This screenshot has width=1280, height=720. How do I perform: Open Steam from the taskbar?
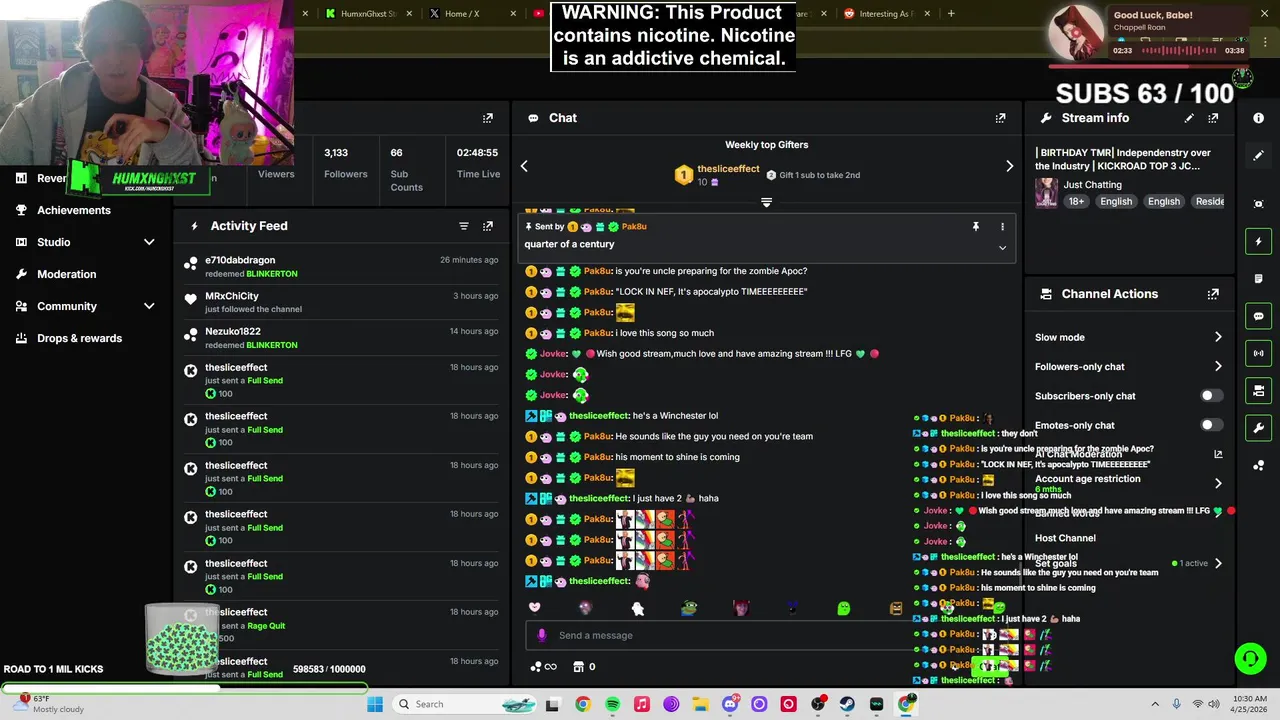pyautogui.click(x=847, y=704)
